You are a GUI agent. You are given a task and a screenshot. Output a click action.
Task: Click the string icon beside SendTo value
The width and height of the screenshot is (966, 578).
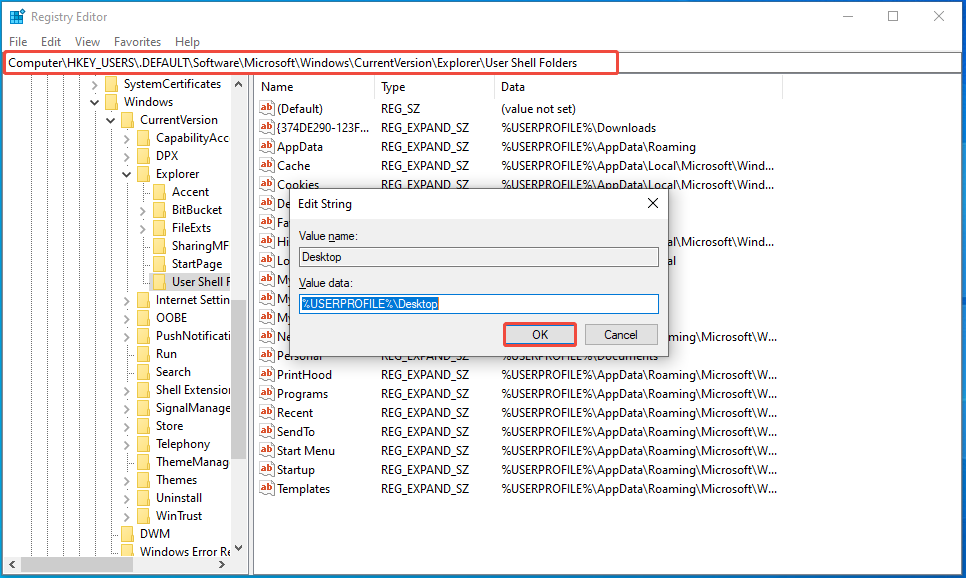coord(266,431)
